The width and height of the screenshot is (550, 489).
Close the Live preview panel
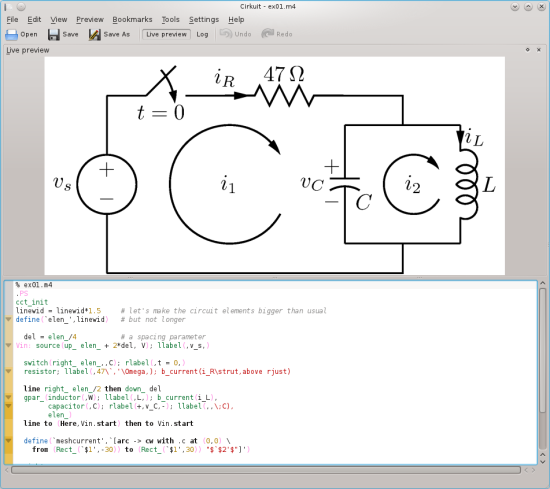tap(539, 50)
